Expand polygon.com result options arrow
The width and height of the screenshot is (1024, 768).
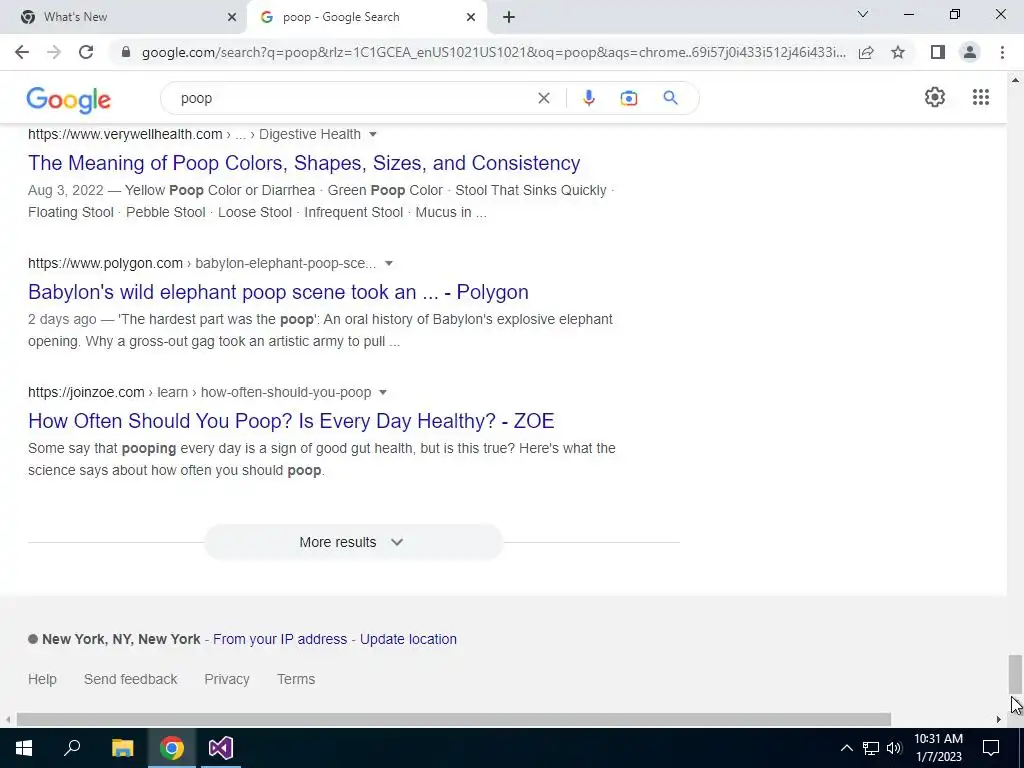pyautogui.click(x=389, y=264)
